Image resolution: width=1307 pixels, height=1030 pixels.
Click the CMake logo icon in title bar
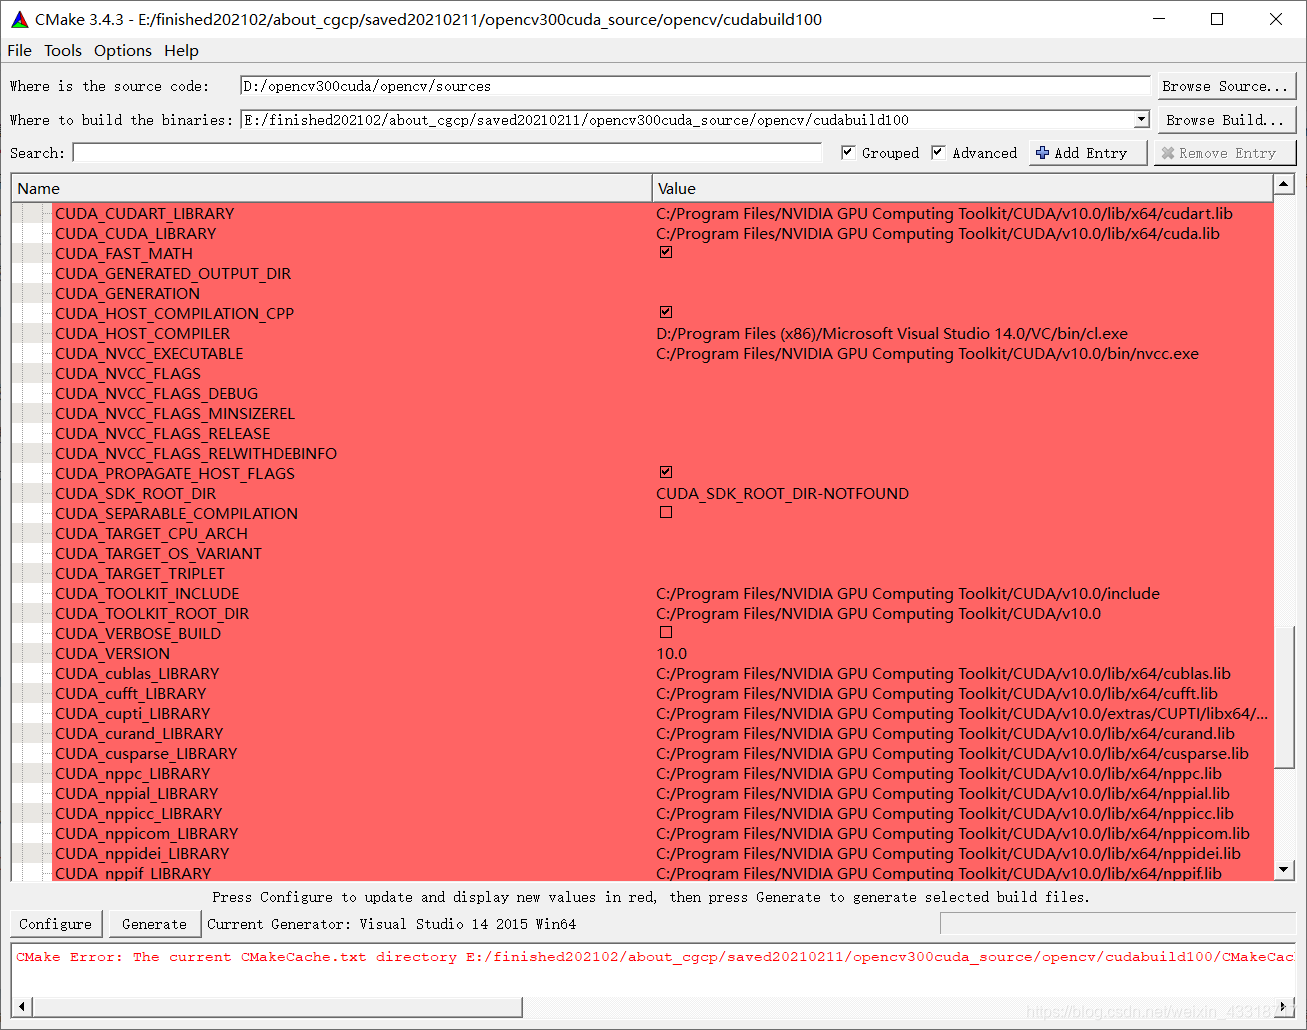point(19,19)
